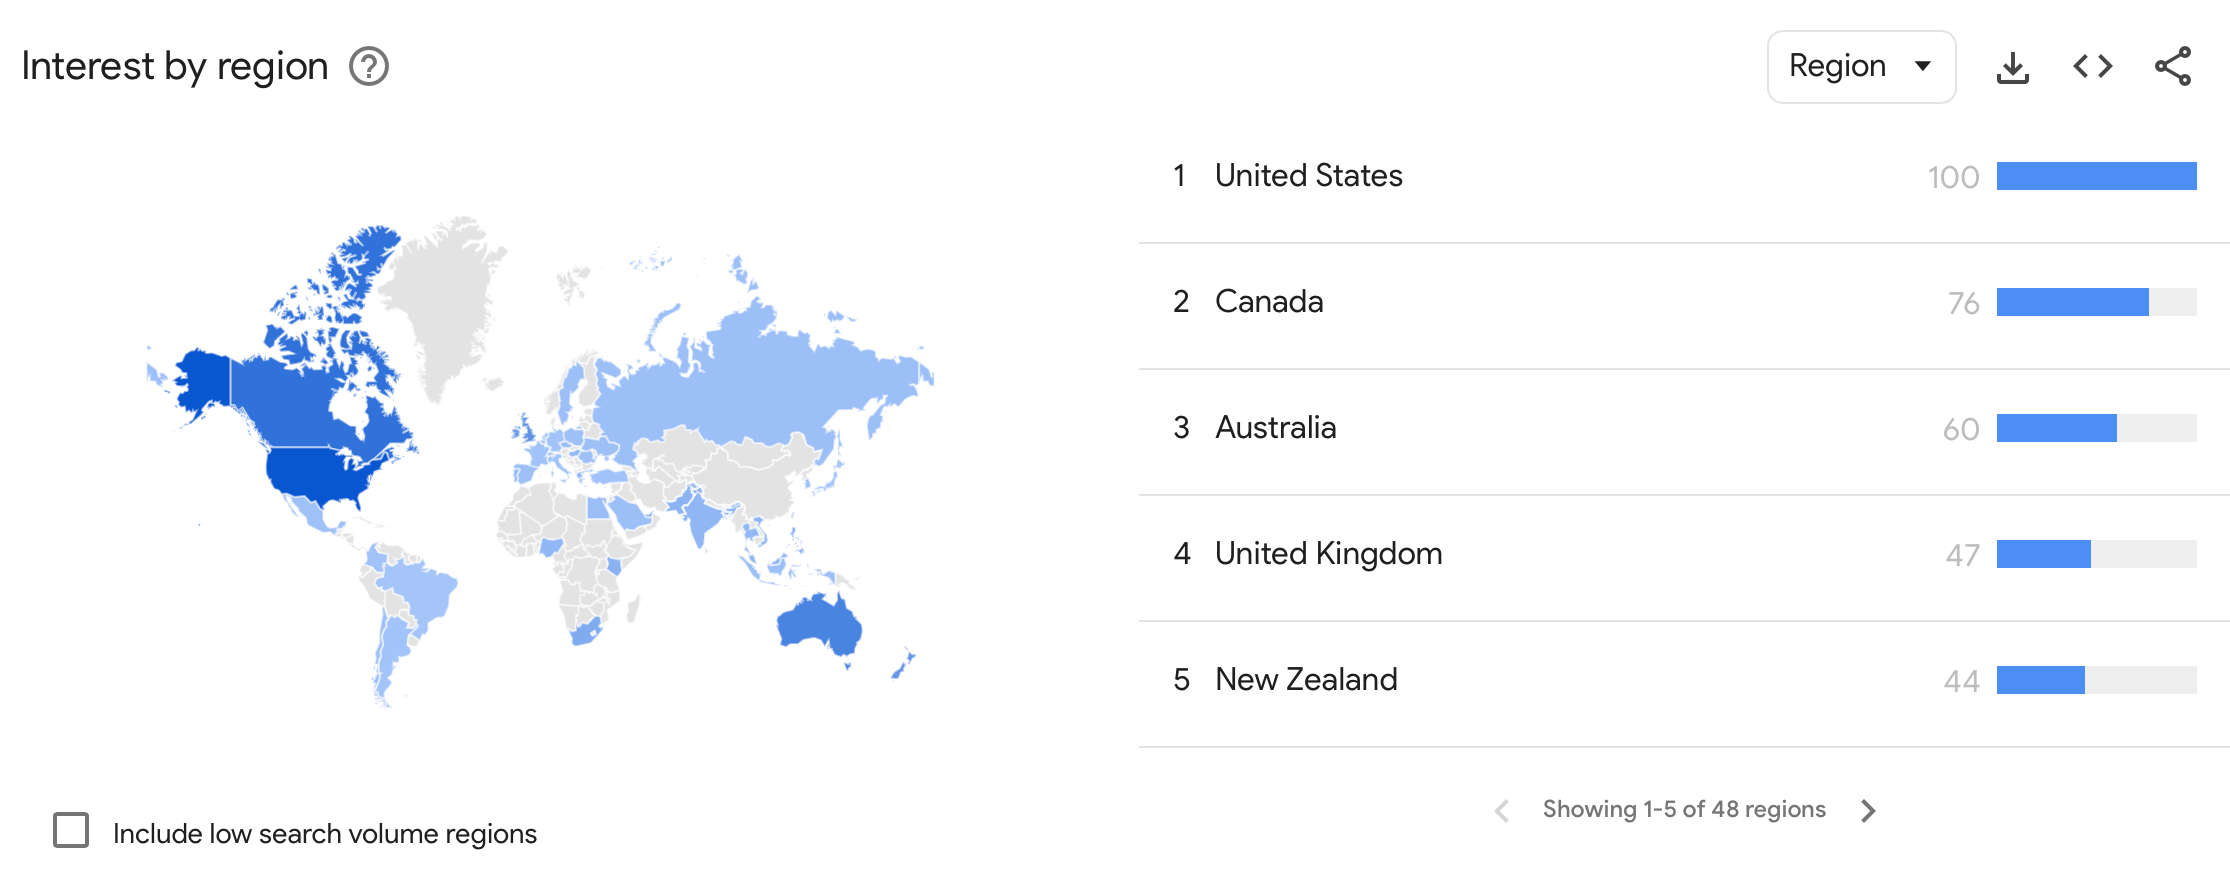
Task: Open the Region dropdown menu
Action: pyautogui.click(x=1860, y=67)
